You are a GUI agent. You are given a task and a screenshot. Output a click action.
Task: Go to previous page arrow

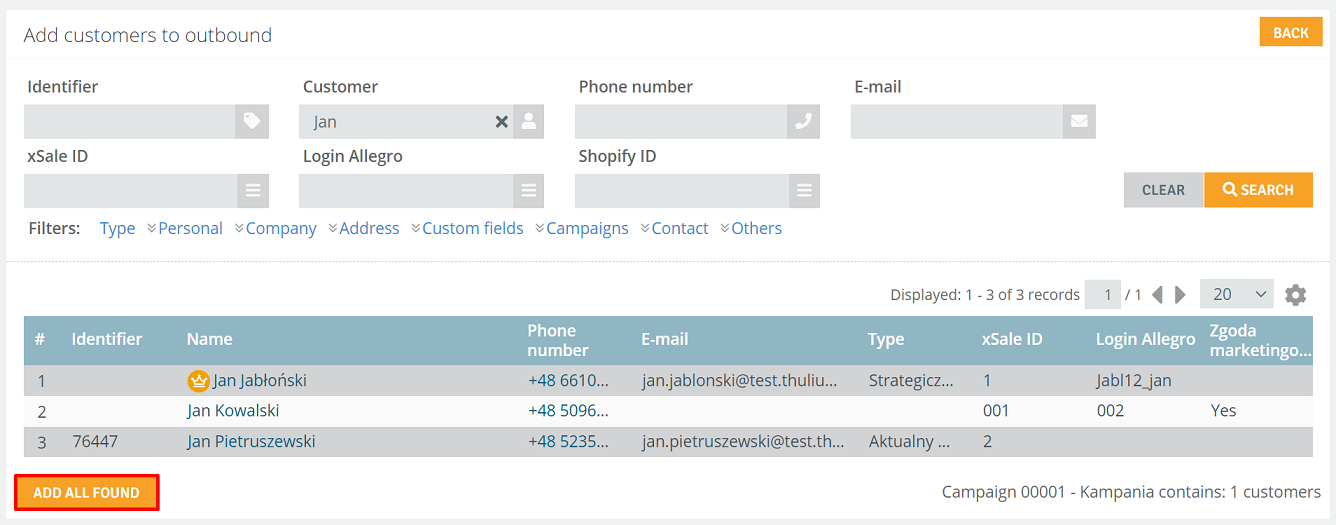pos(1157,295)
